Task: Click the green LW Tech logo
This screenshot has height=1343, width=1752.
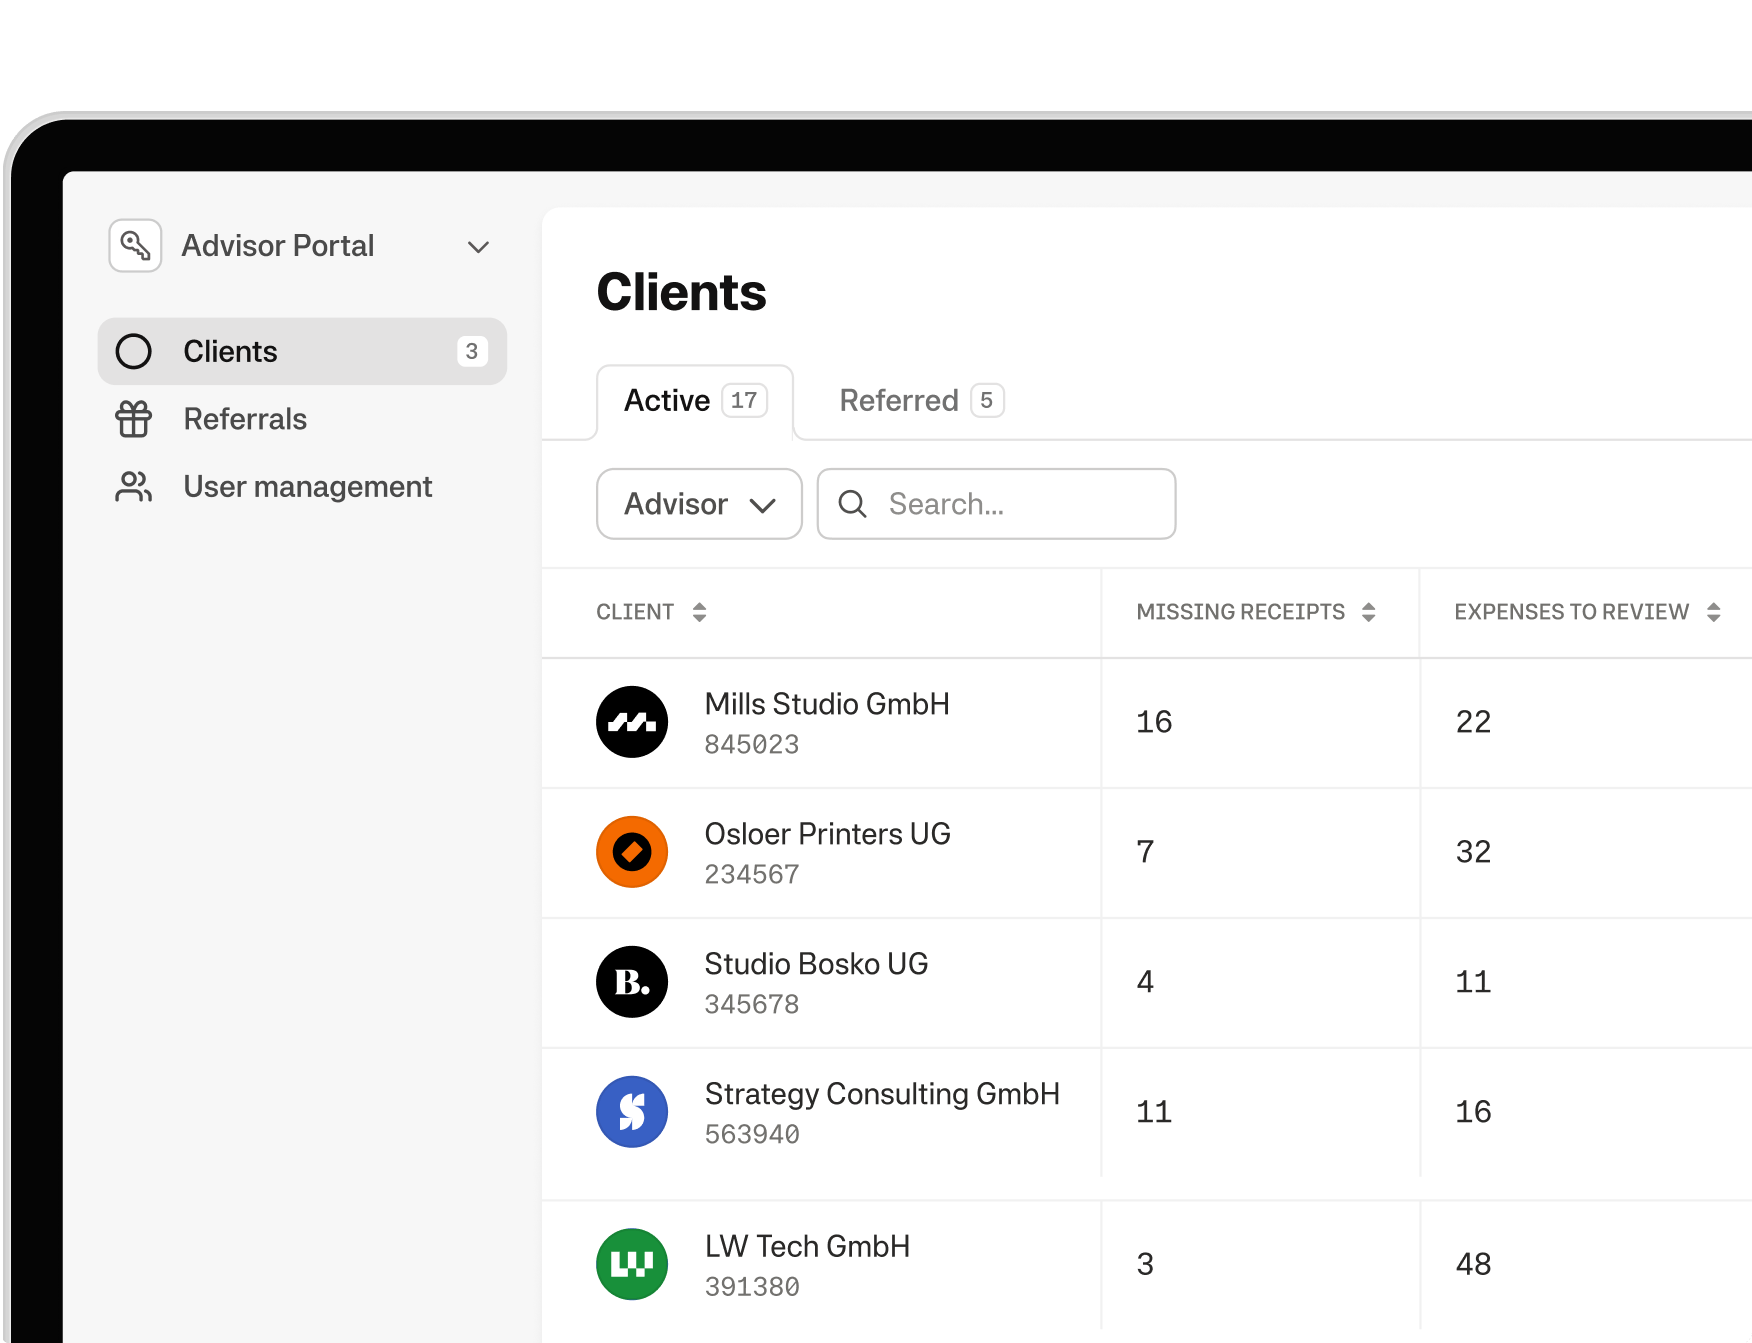Action: tap(632, 1264)
